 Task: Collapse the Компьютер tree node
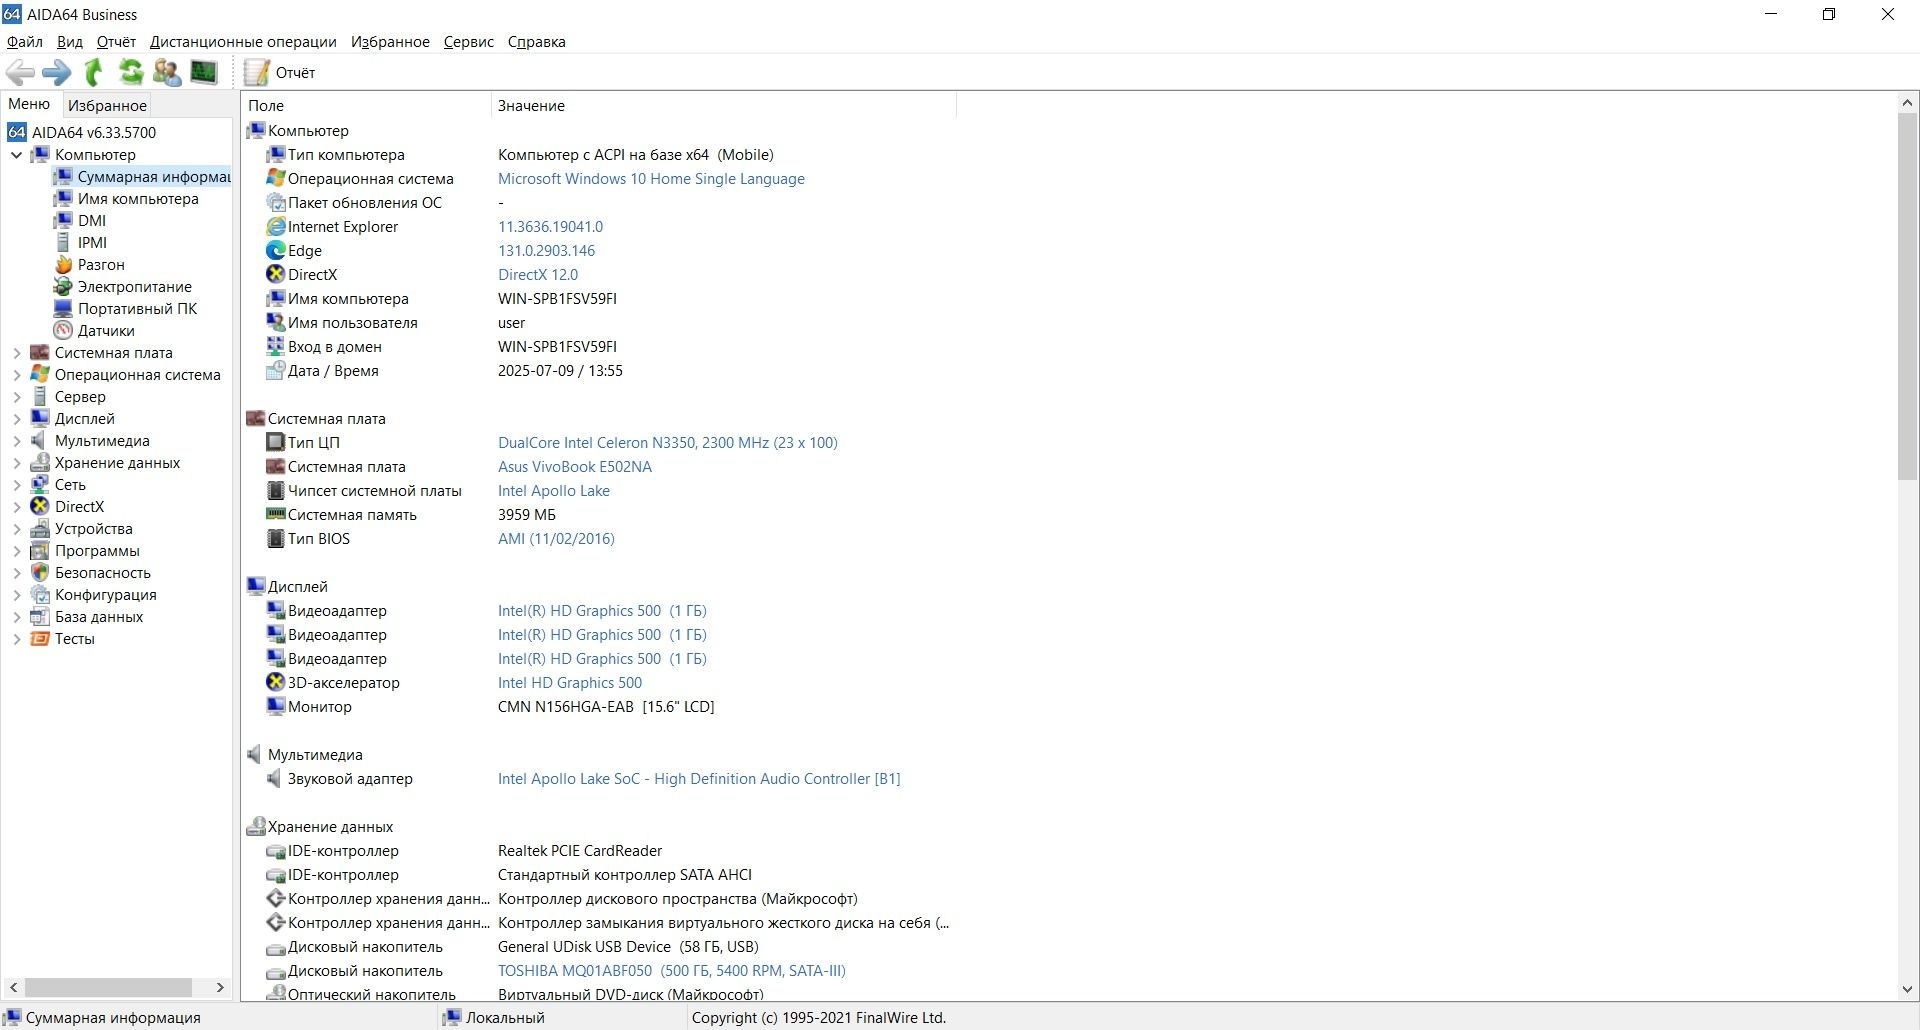(16, 155)
